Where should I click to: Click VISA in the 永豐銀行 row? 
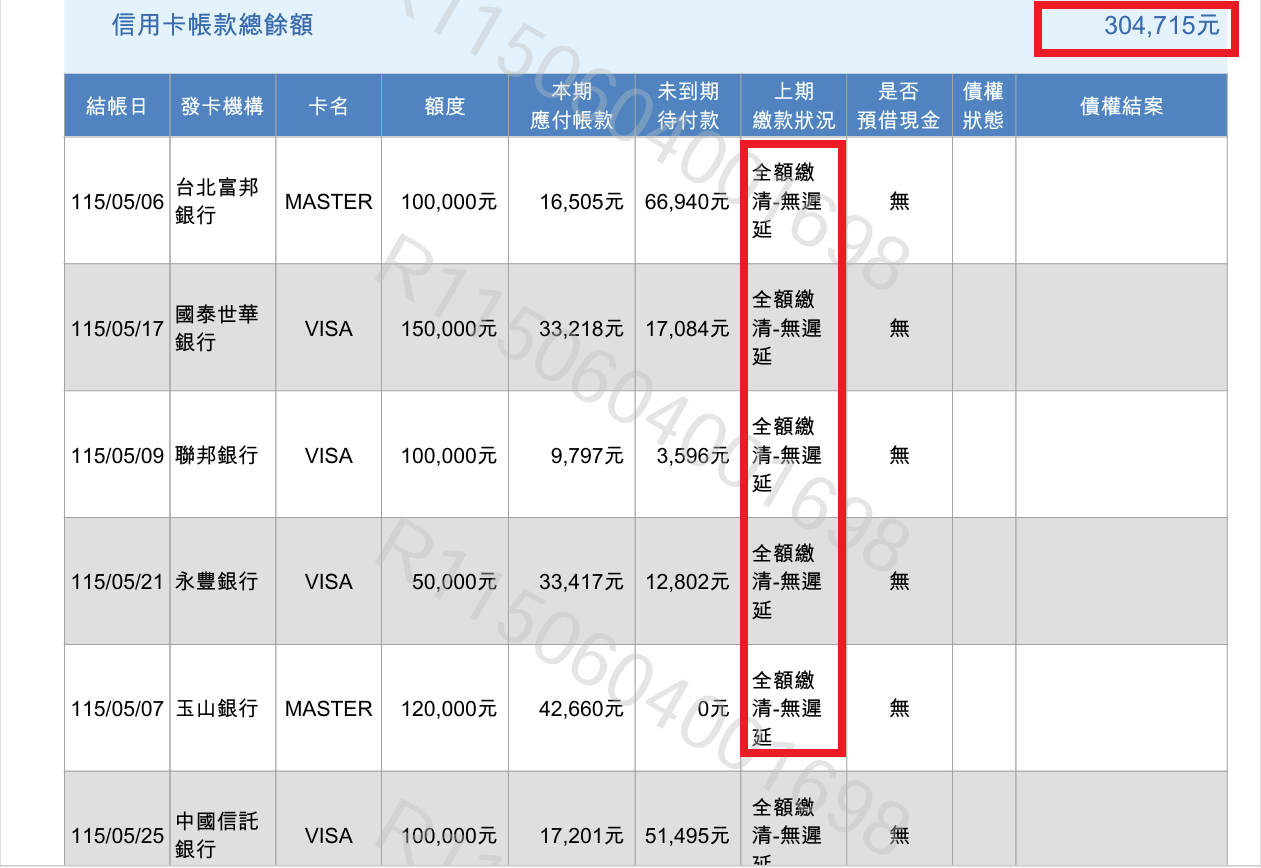click(329, 581)
